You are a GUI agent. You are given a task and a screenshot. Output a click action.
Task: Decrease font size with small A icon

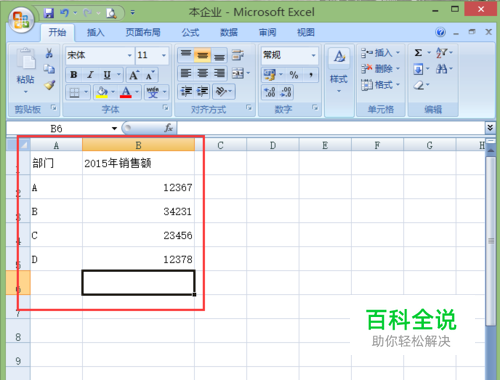(x=150, y=75)
